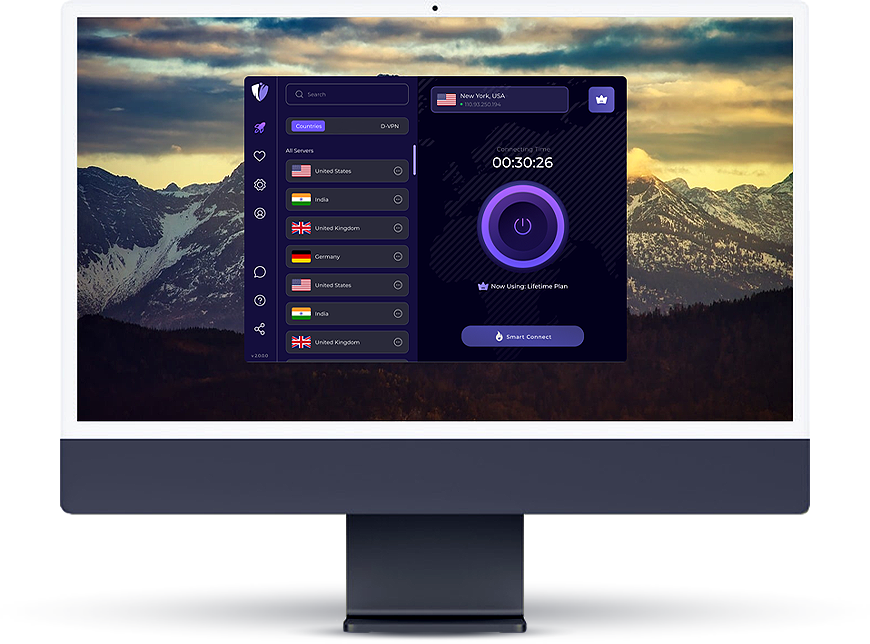Switch to the Countries tab
870x644 pixels.
click(309, 126)
